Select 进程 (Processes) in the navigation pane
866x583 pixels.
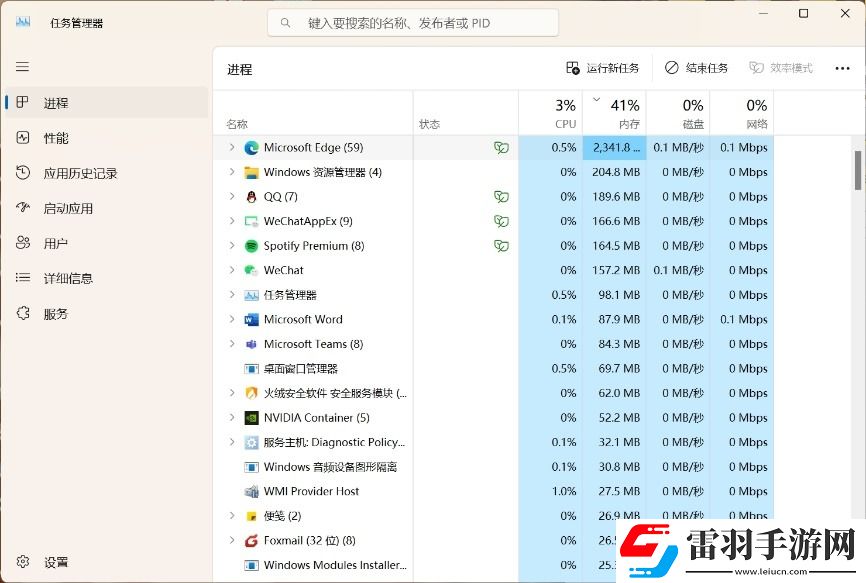[x=60, y=102]
